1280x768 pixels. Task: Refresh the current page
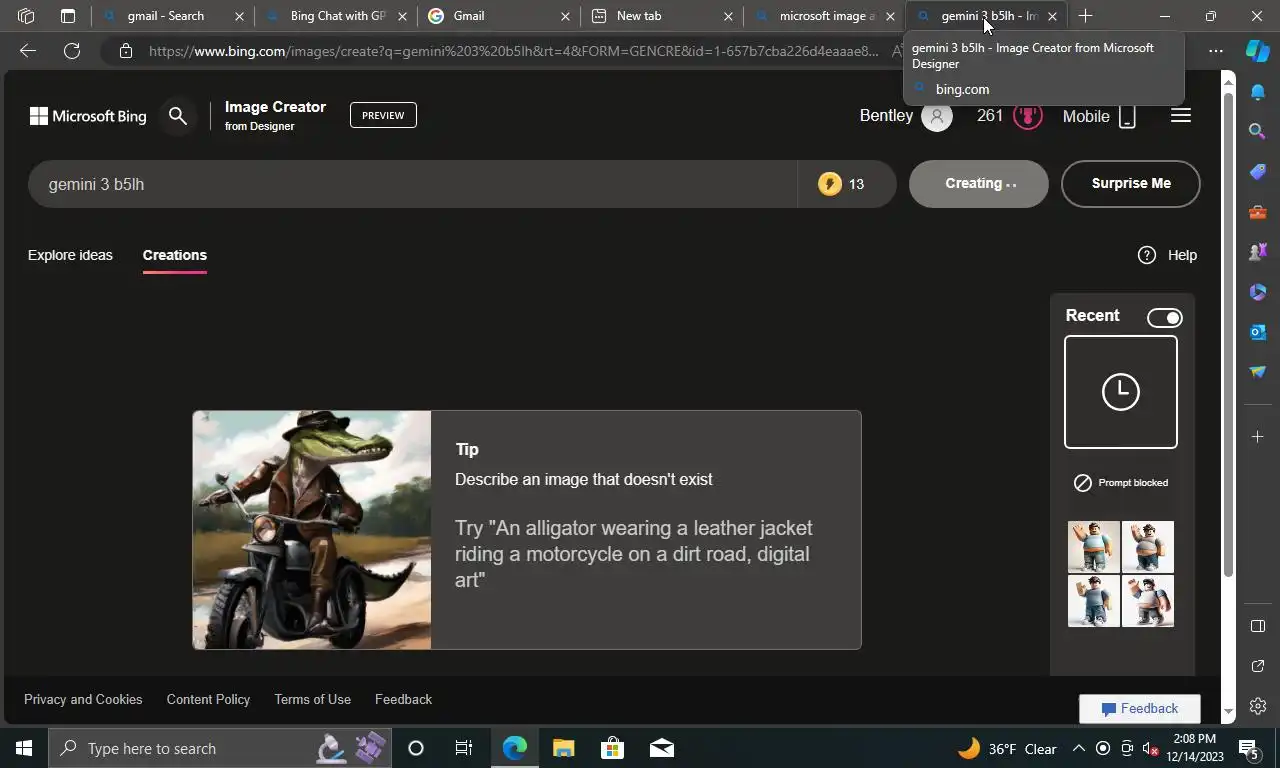point(72,51)
